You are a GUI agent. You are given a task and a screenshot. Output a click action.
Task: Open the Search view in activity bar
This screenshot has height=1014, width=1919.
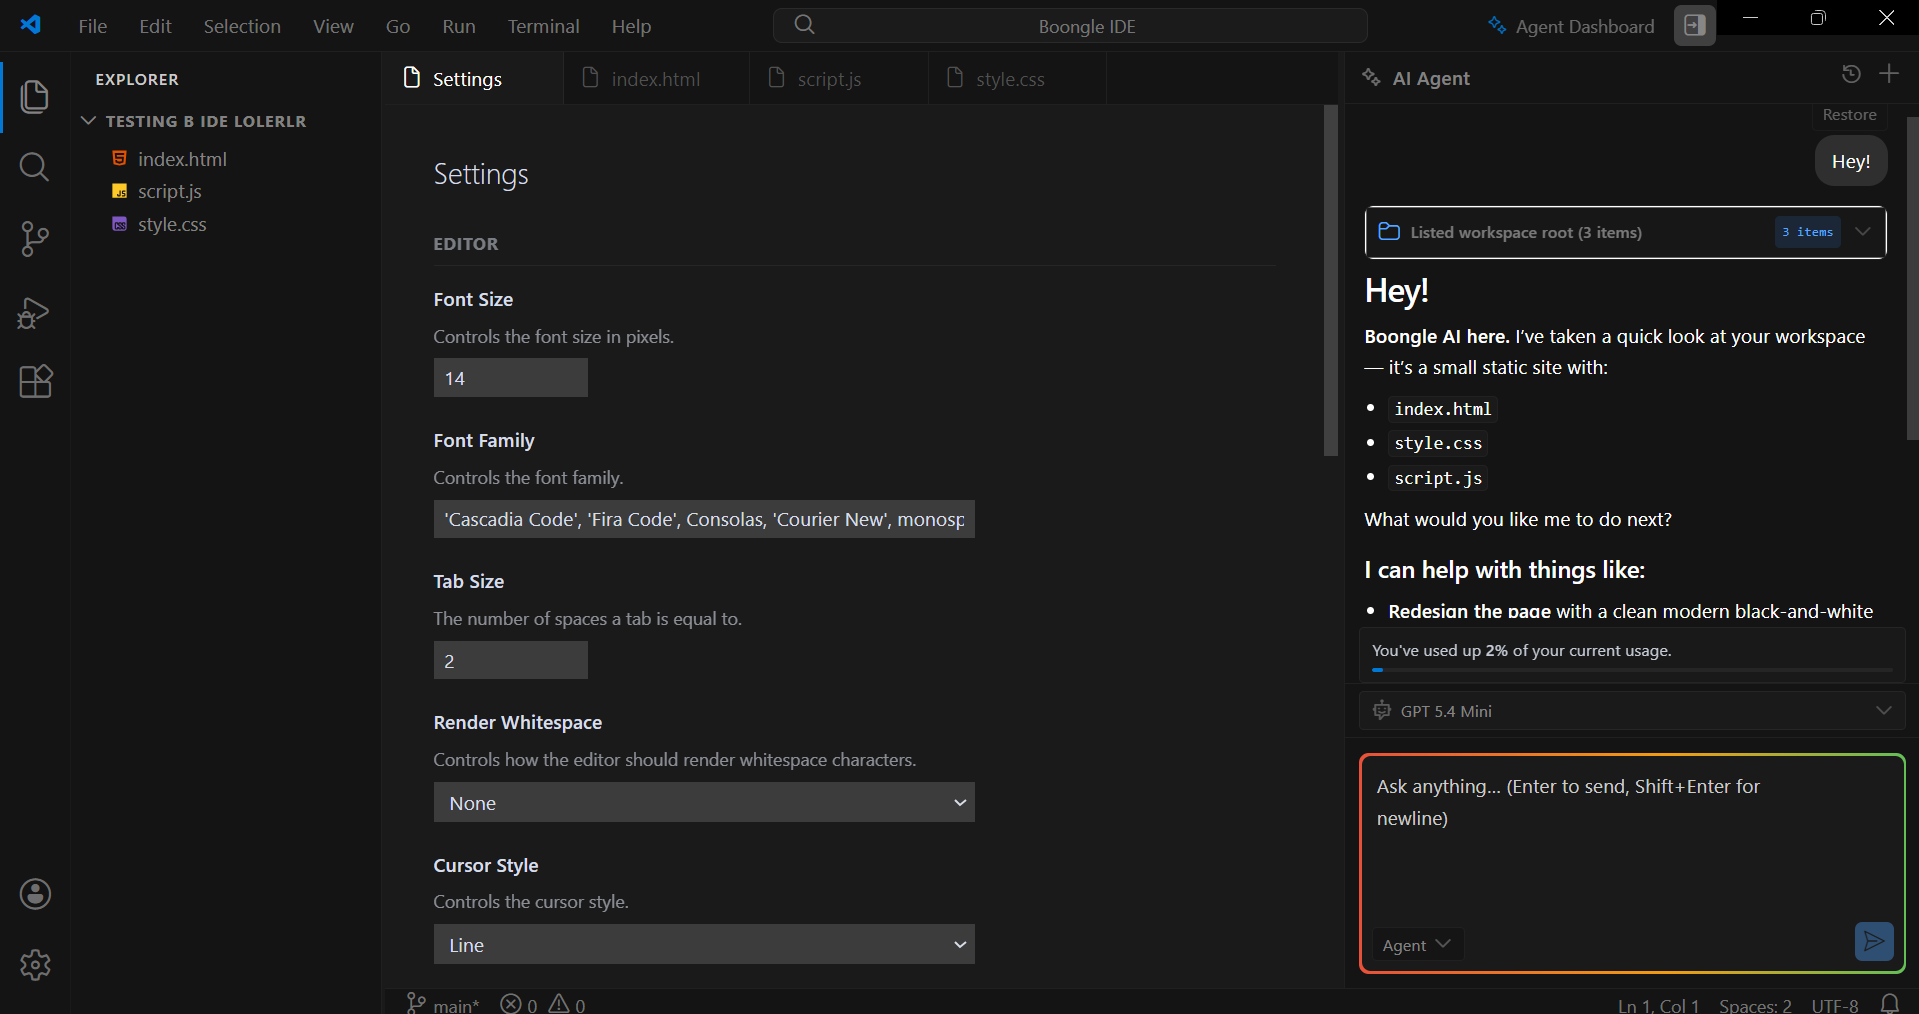35,167
